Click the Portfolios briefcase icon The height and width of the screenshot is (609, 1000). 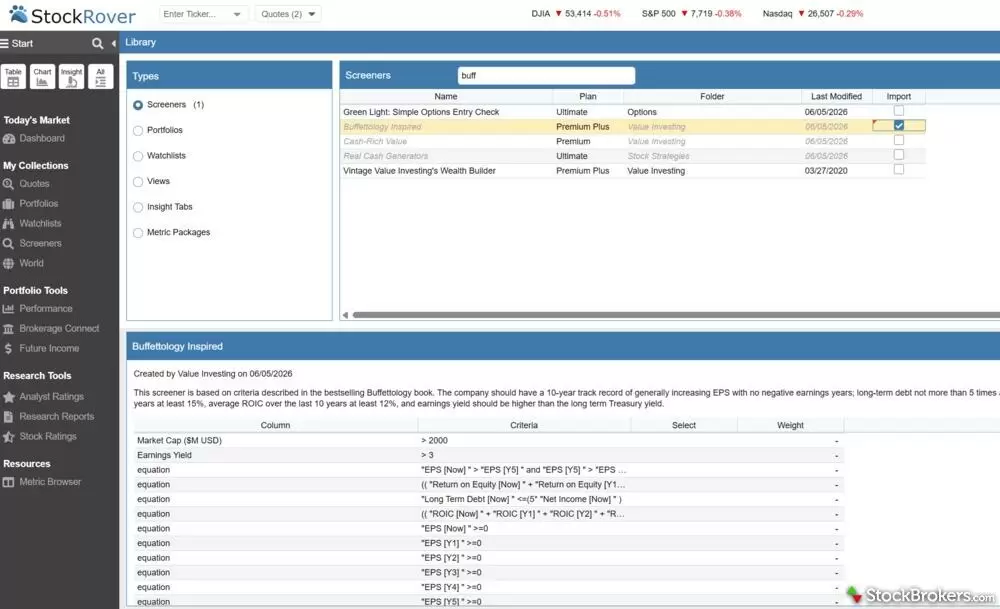point(8,203)
